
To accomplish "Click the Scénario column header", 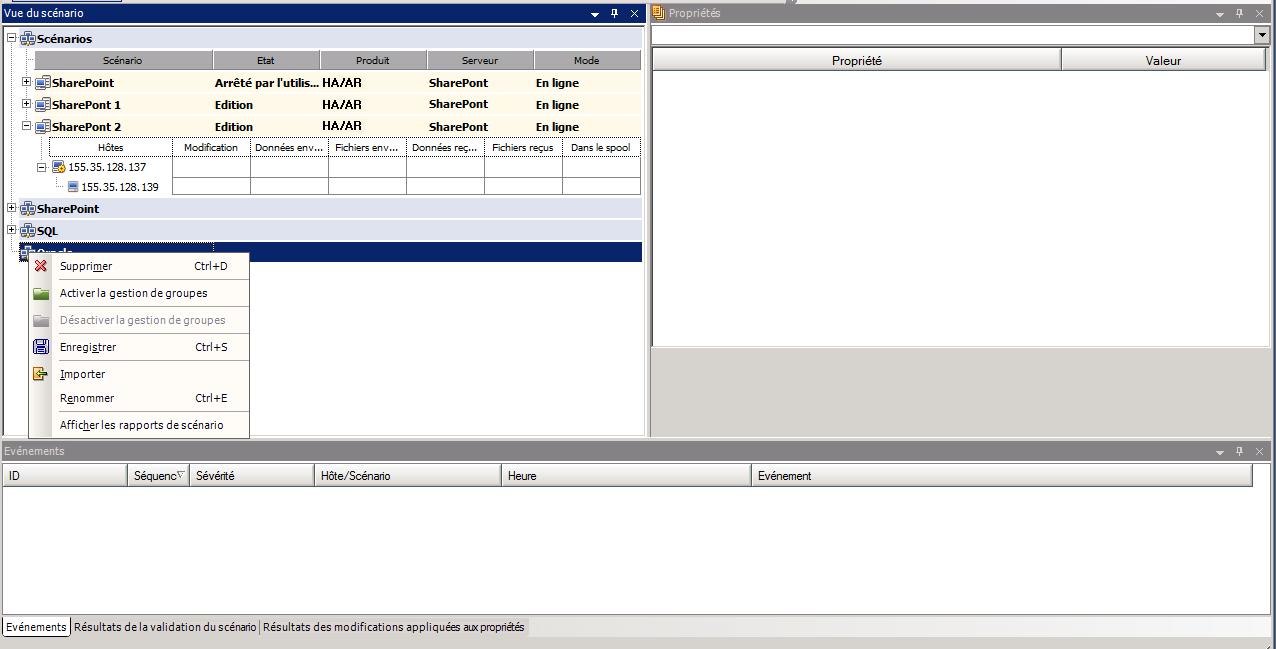I will 123,61.
